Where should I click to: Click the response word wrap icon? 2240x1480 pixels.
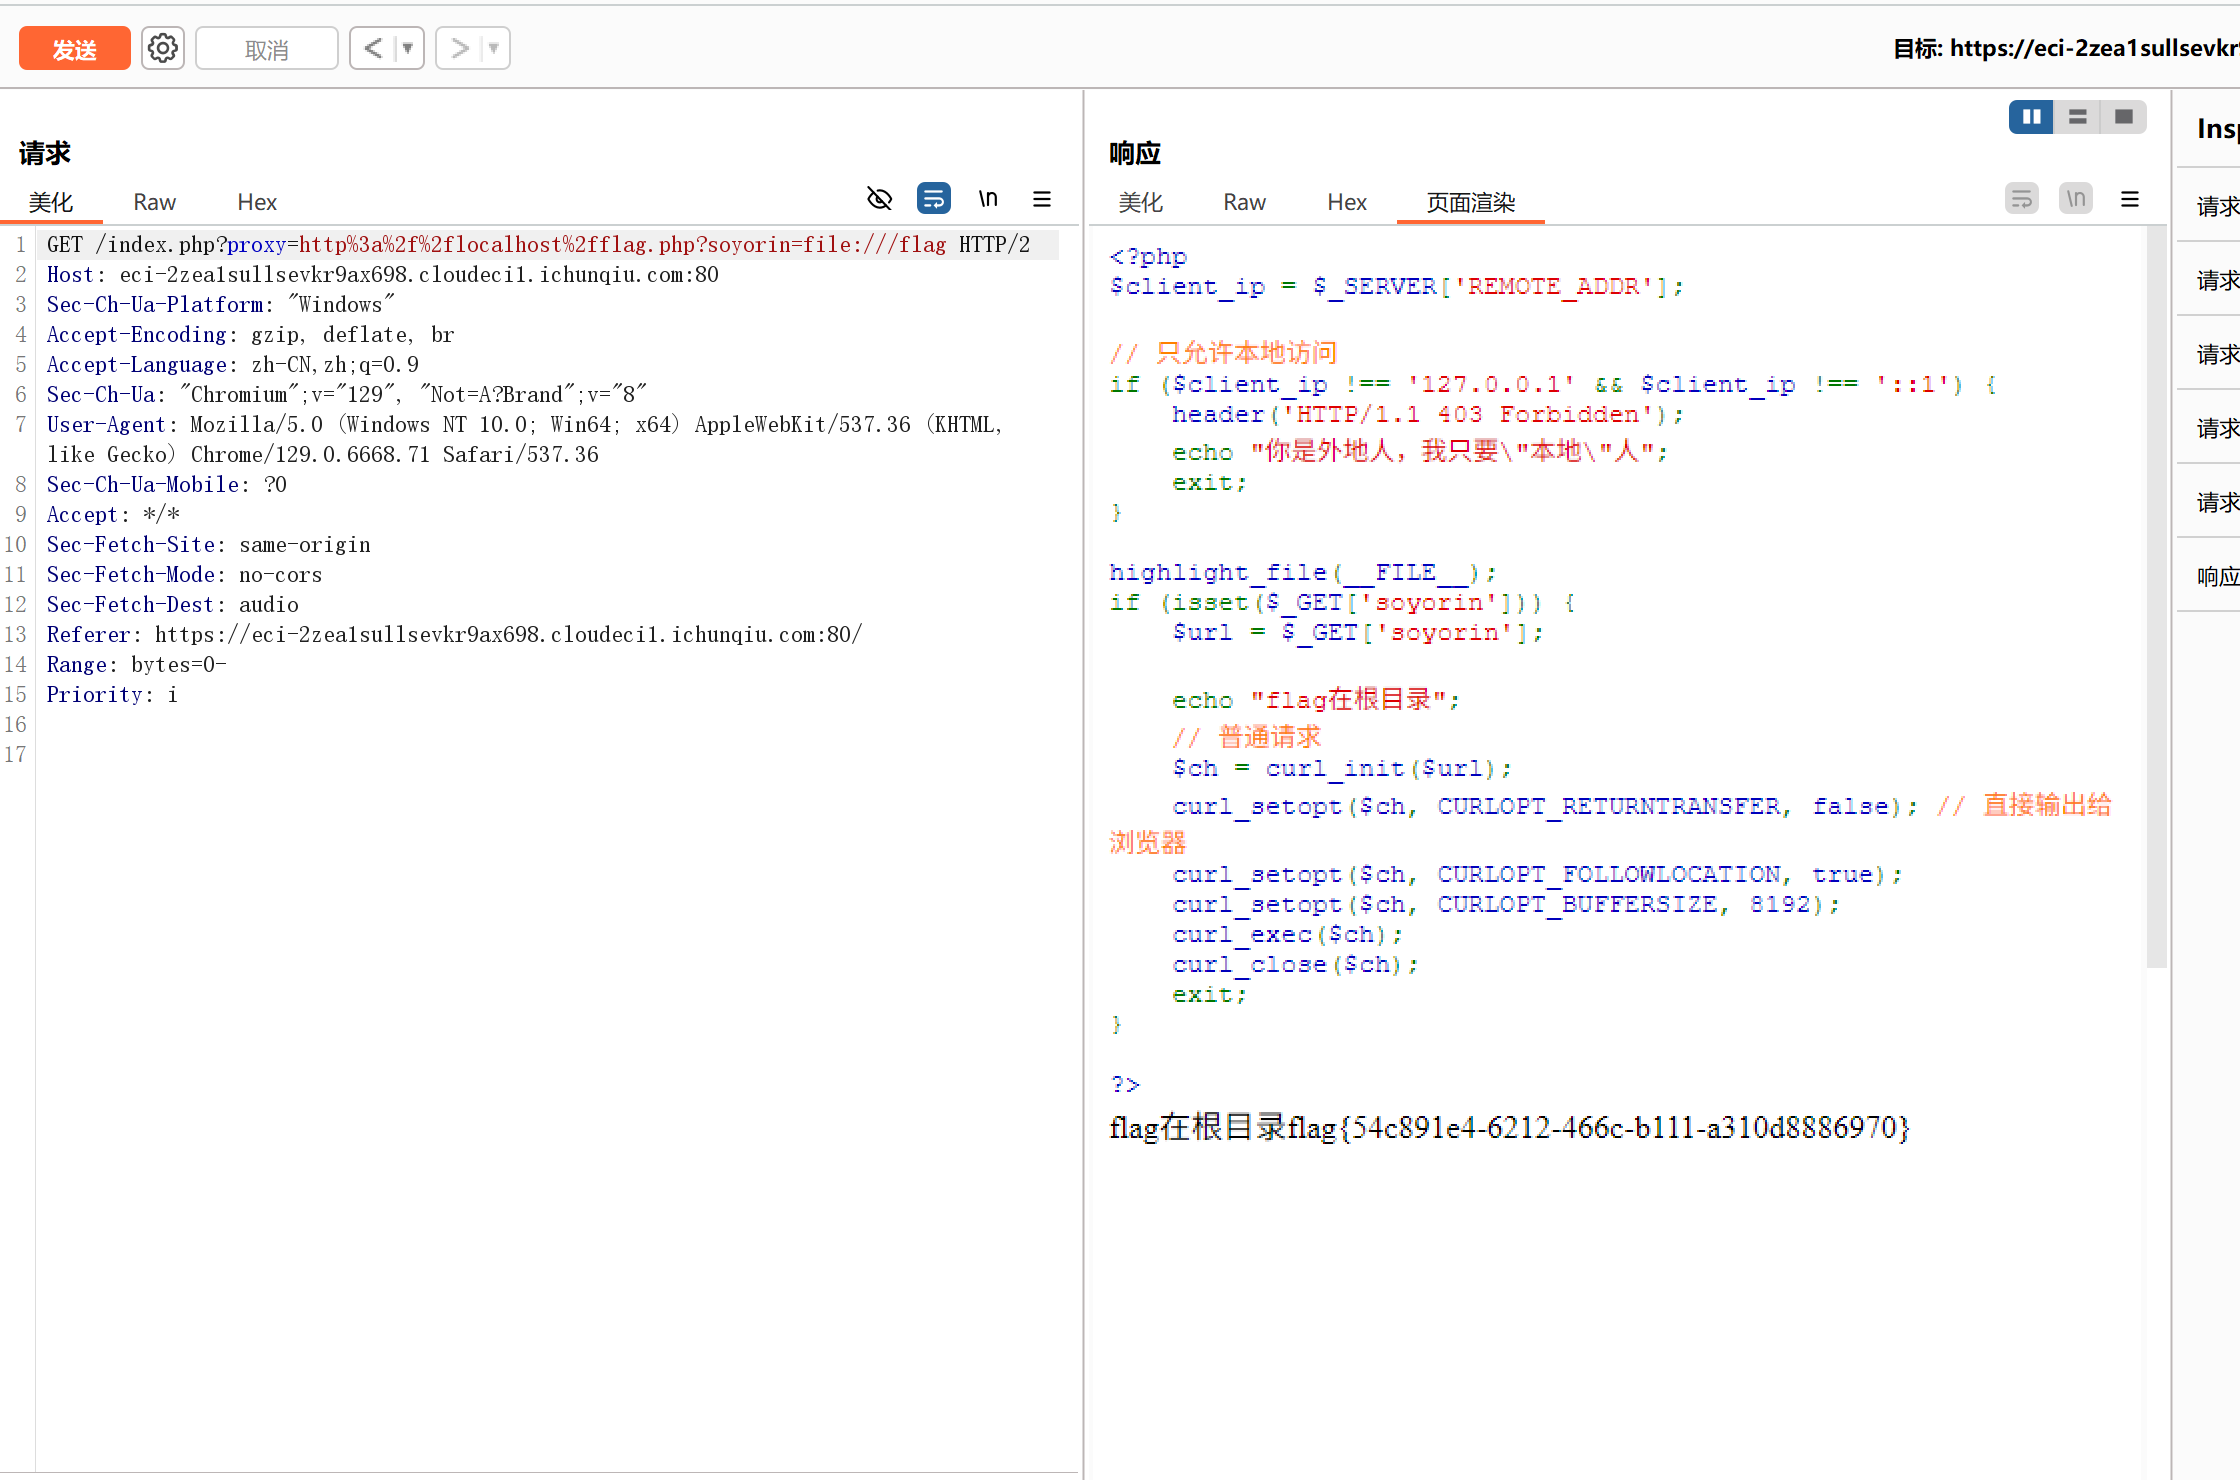pos(2021,199)
